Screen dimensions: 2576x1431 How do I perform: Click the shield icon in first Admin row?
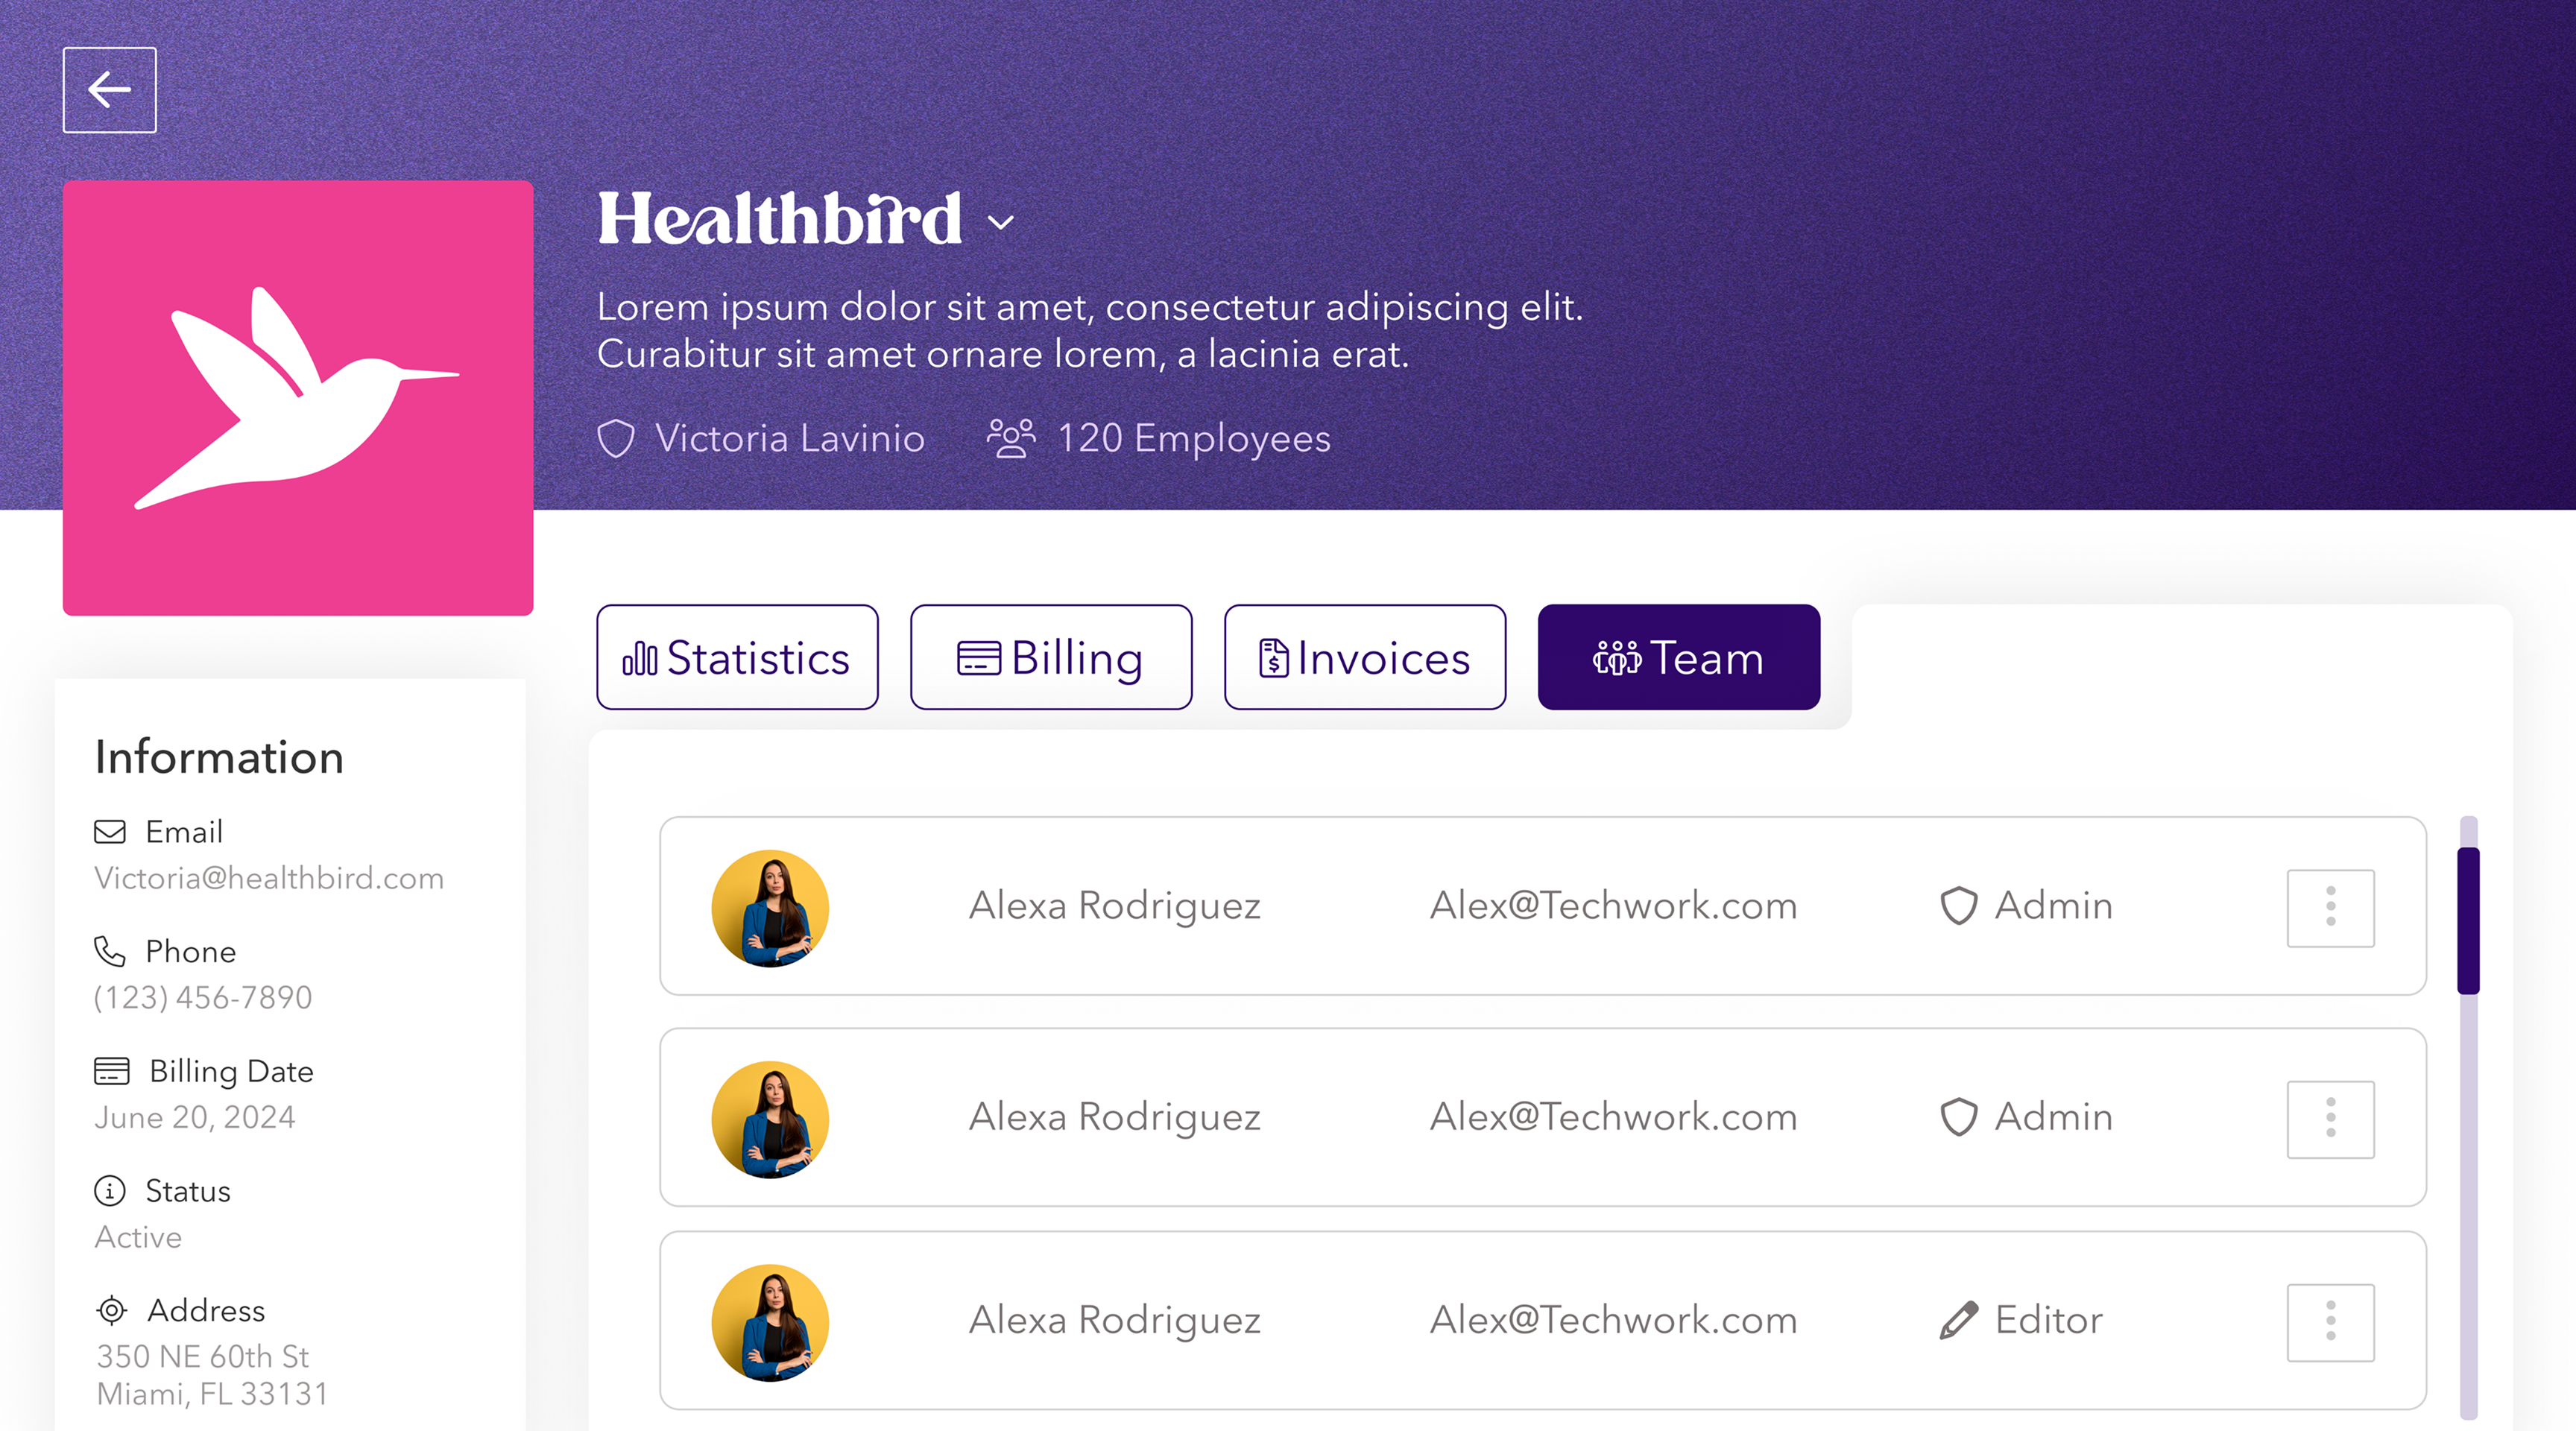tap(1959, 906)
